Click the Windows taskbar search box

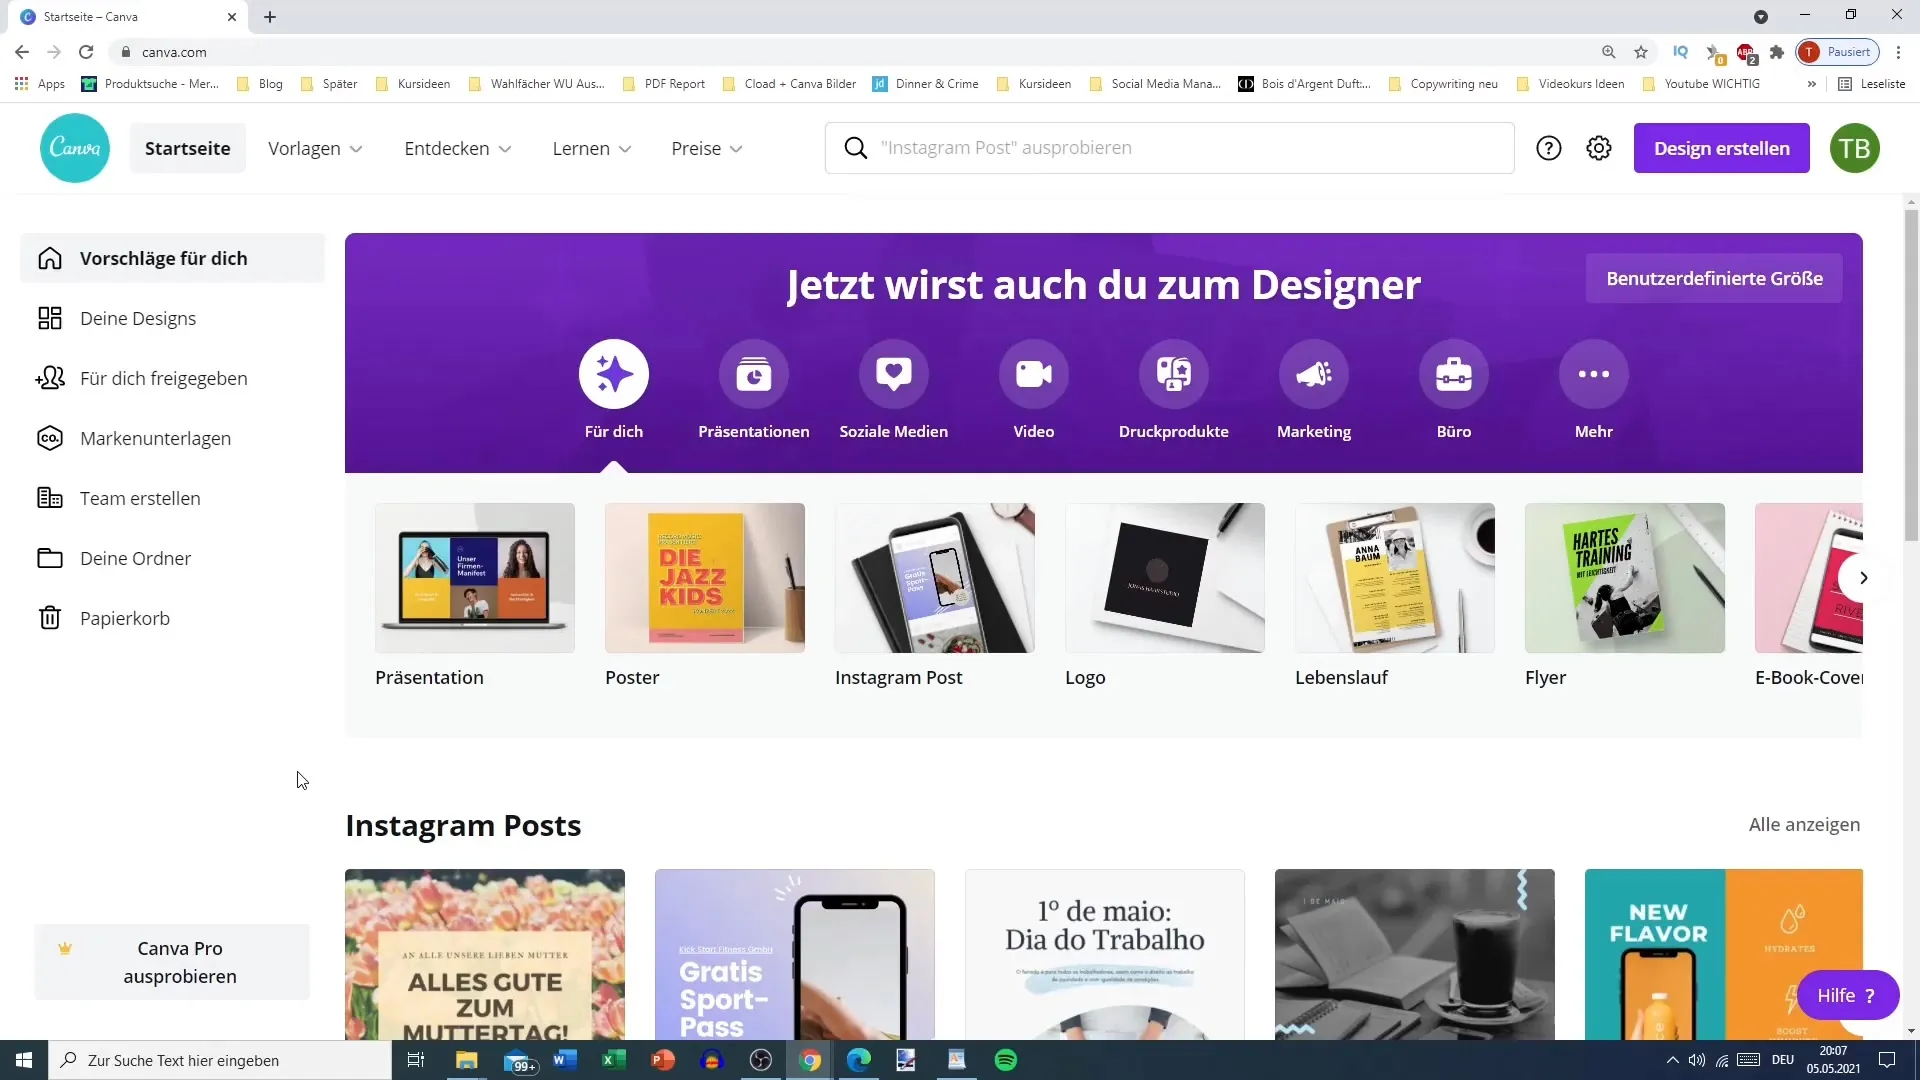coord(220,1060)
